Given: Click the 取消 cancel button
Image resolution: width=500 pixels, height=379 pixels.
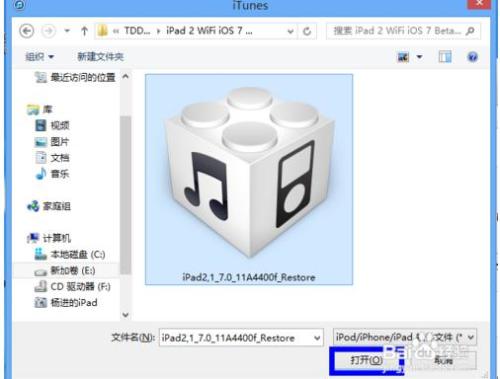Looking at the screenshot, I should click(x=443, y=360).
